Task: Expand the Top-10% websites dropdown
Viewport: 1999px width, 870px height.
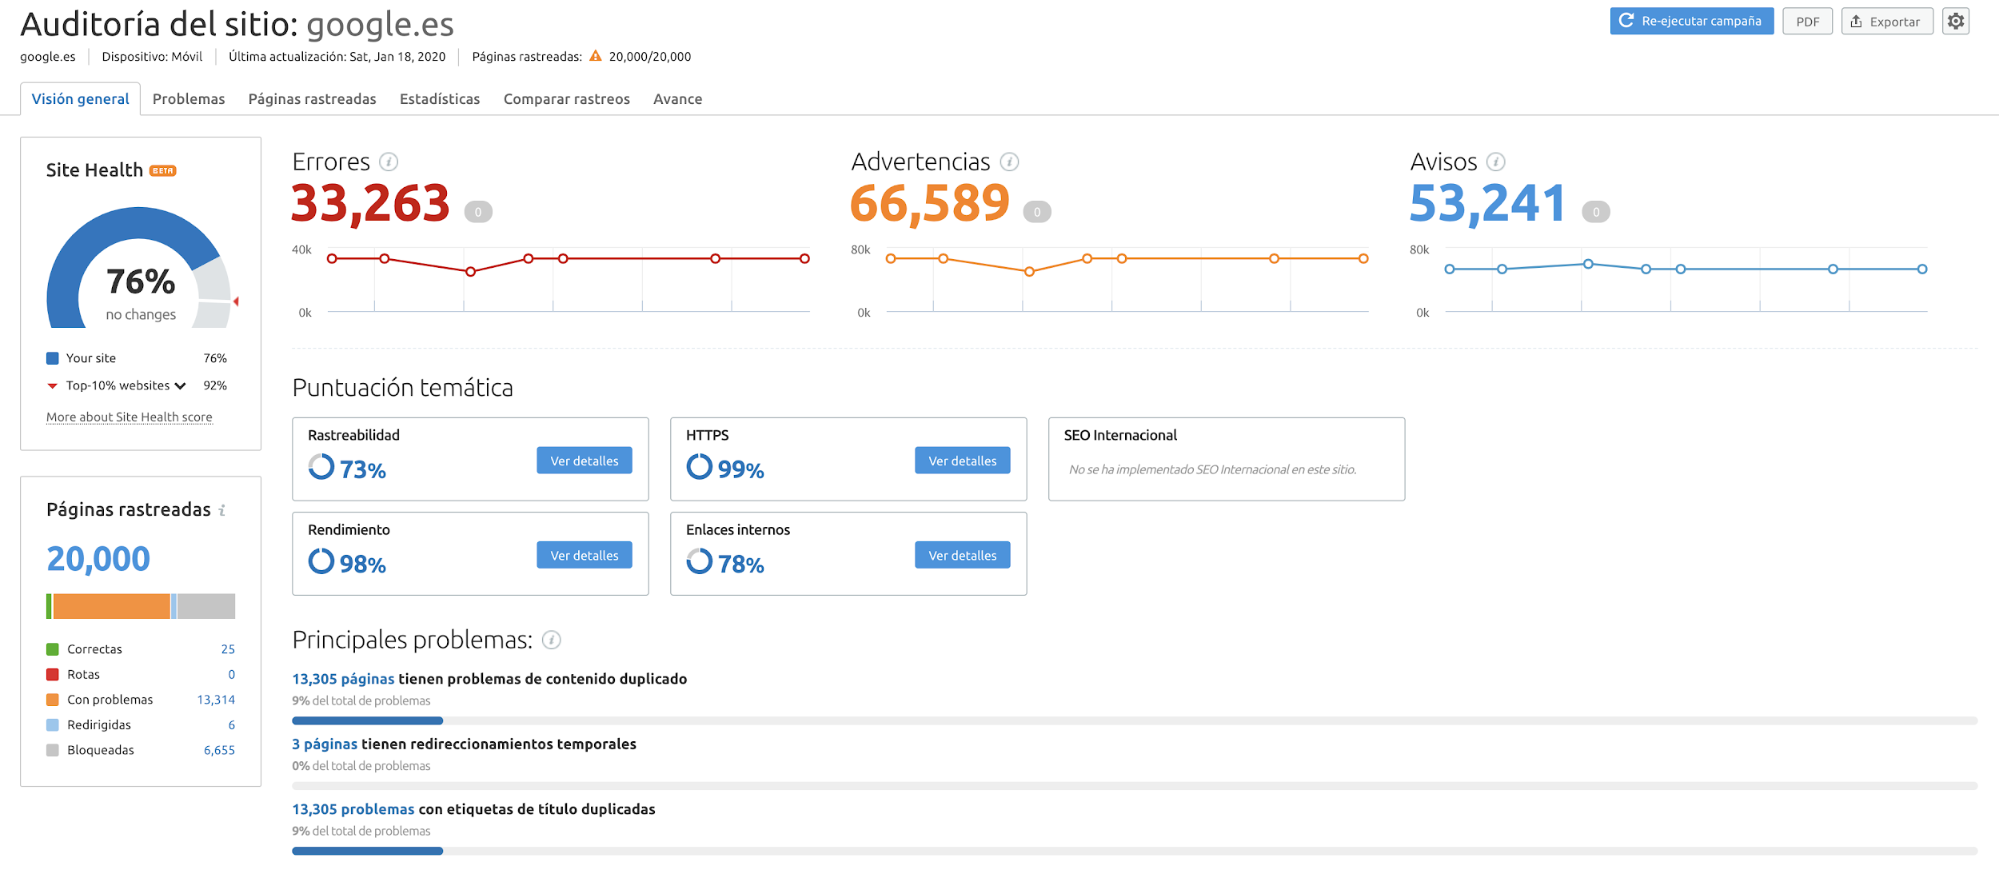Action: [x=180, y=386]
